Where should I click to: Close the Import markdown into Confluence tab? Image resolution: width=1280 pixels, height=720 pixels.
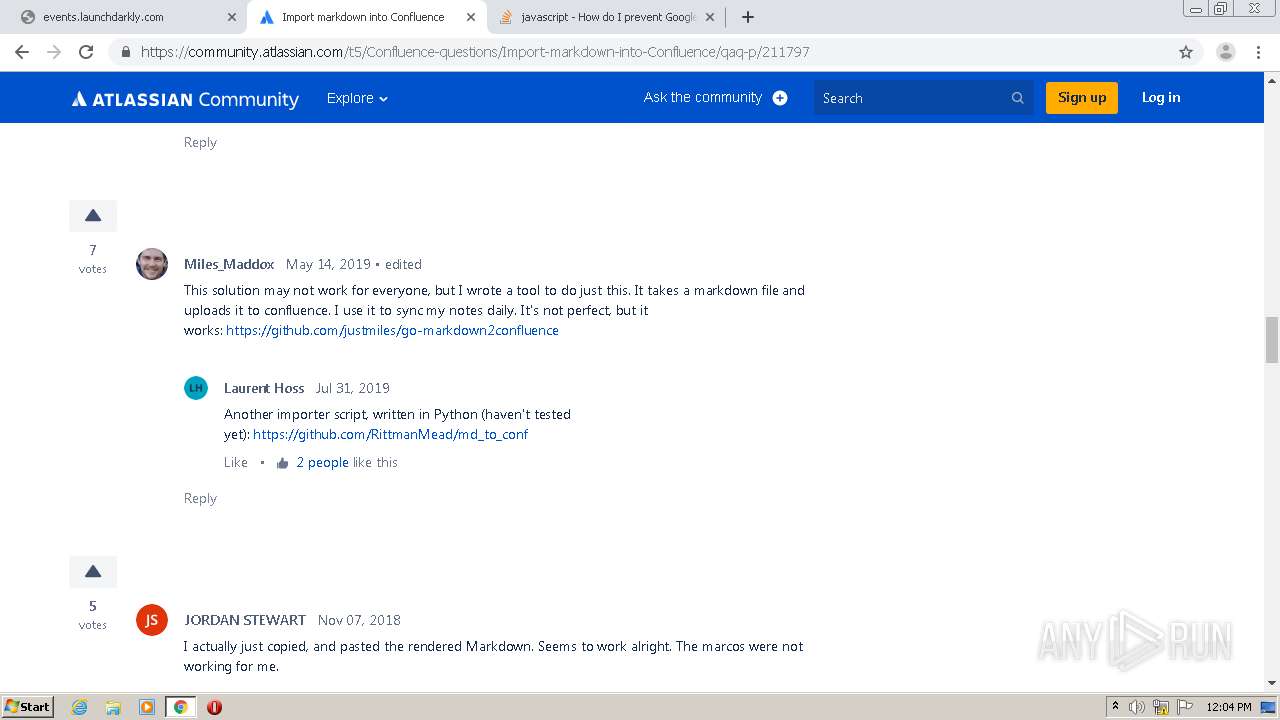pos(471,17)
